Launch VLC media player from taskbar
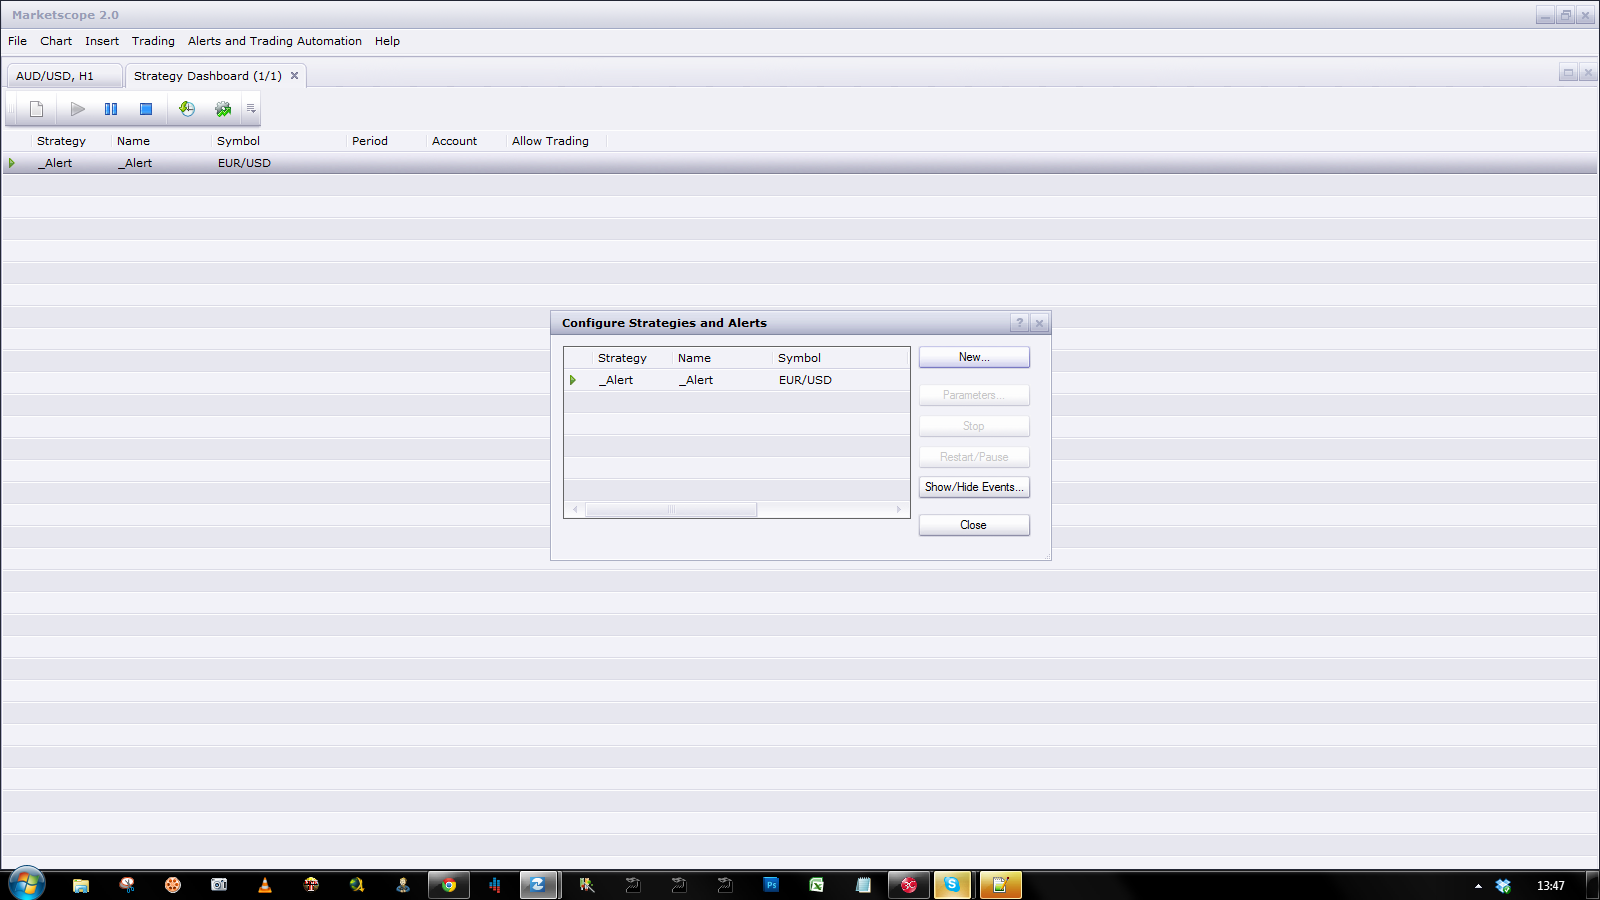Image resolution: width=1600 pixels, height=900 pixels. [265, 885]
